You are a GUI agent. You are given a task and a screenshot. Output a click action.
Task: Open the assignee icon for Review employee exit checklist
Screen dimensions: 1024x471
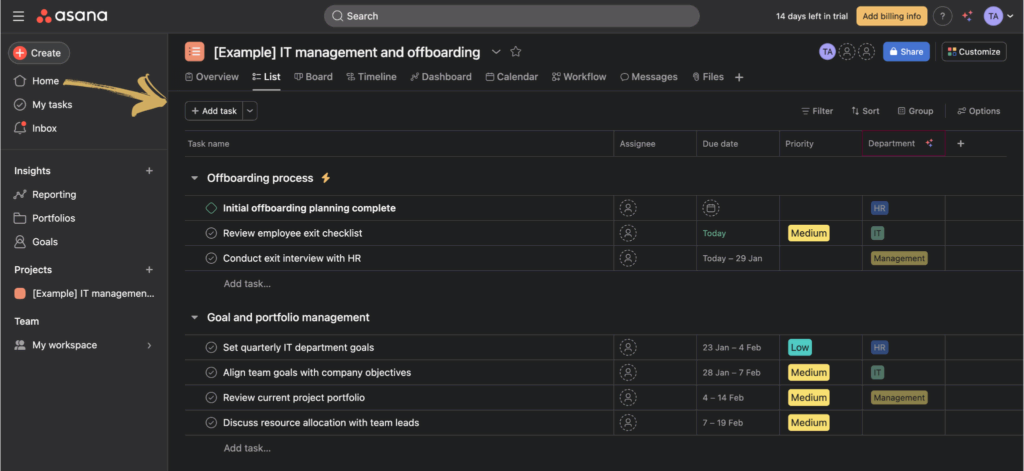628,233
